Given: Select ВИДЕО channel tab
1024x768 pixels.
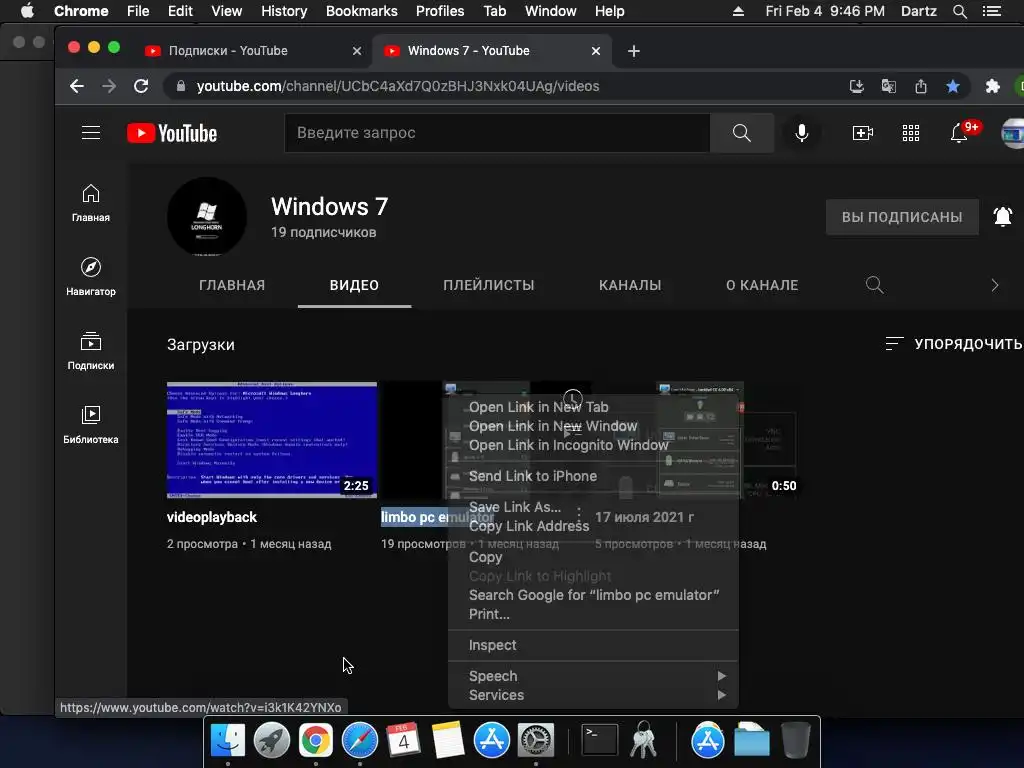Looking at the screenshot, I should coord(354,285).
